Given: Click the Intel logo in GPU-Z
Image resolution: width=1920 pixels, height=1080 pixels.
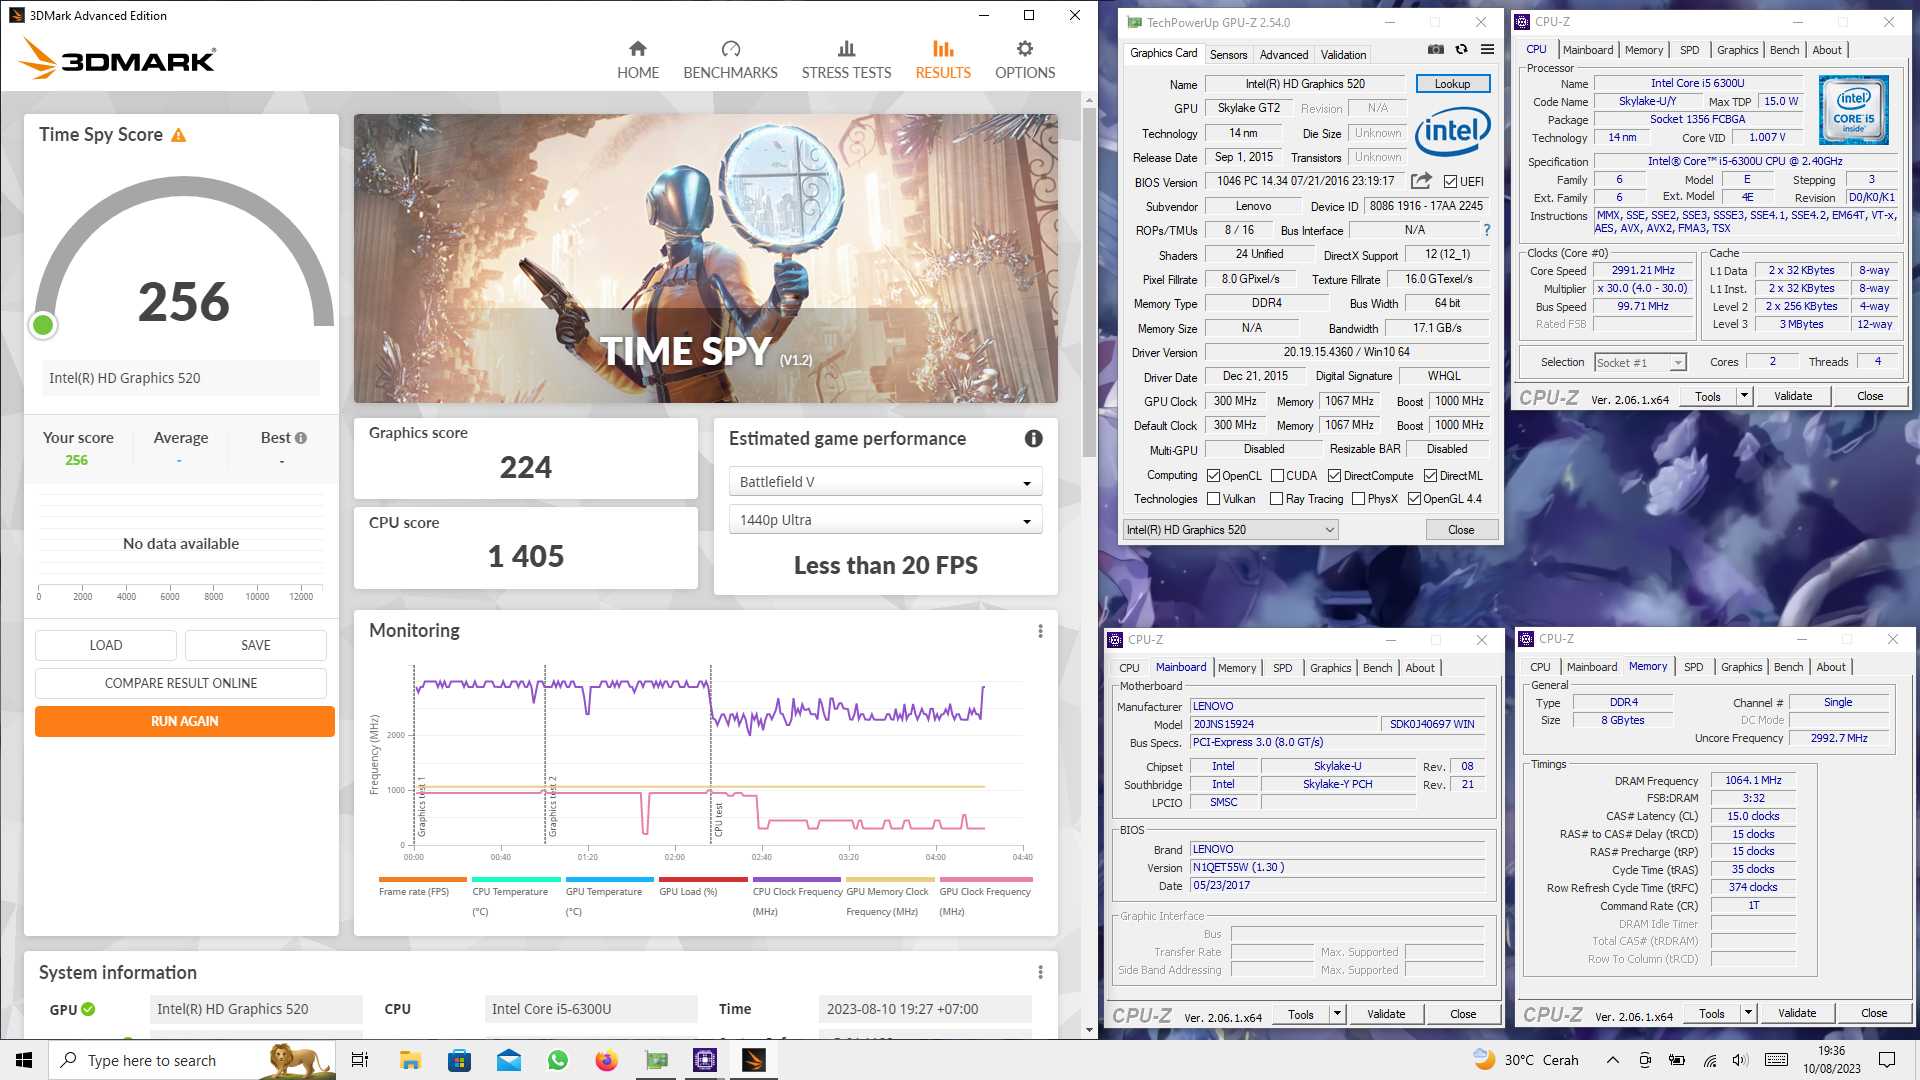Looking at the screenshot, I should tap(1452, 132).
